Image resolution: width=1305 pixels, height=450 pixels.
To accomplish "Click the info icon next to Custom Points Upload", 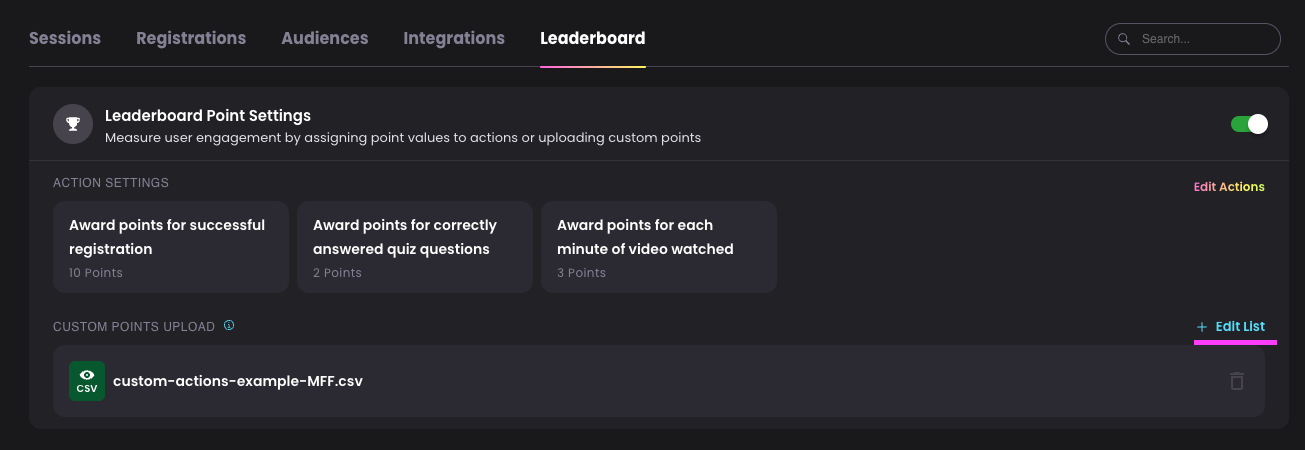I will pyautogui.click(x=229, y=325).
